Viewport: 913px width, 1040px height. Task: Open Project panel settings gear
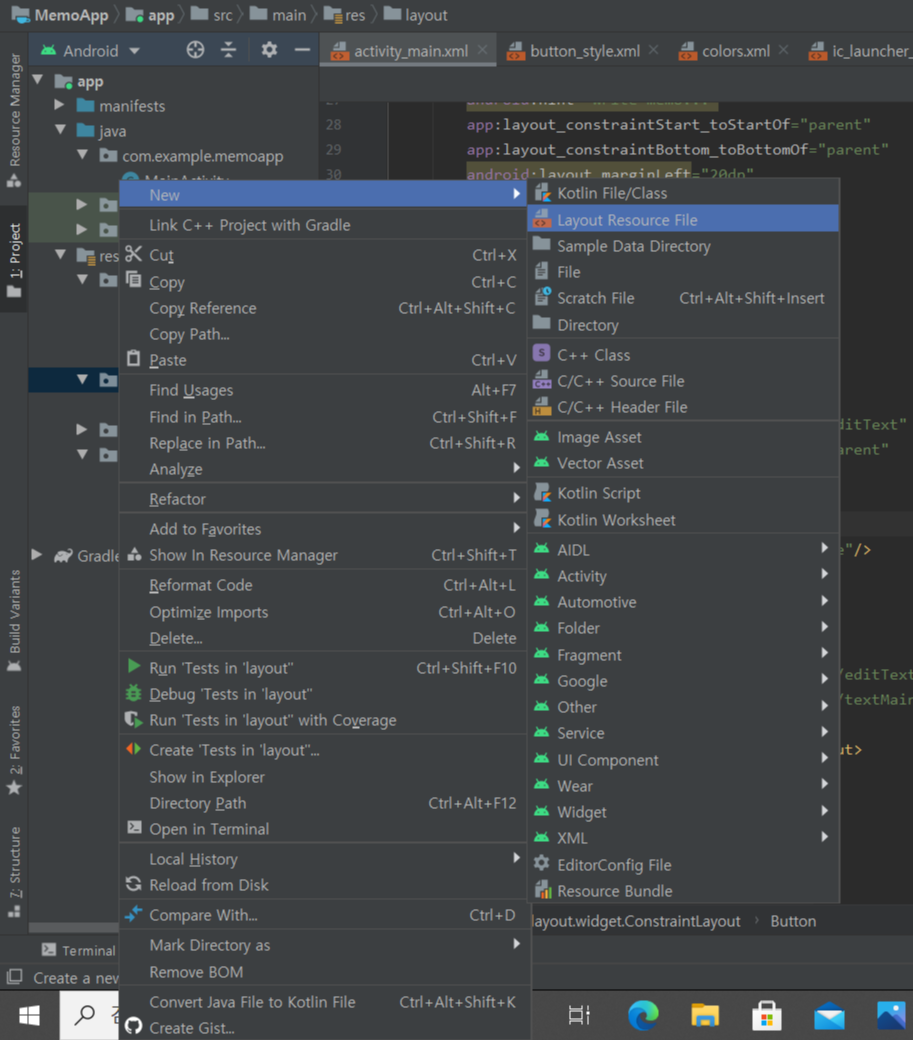(269, 50)
